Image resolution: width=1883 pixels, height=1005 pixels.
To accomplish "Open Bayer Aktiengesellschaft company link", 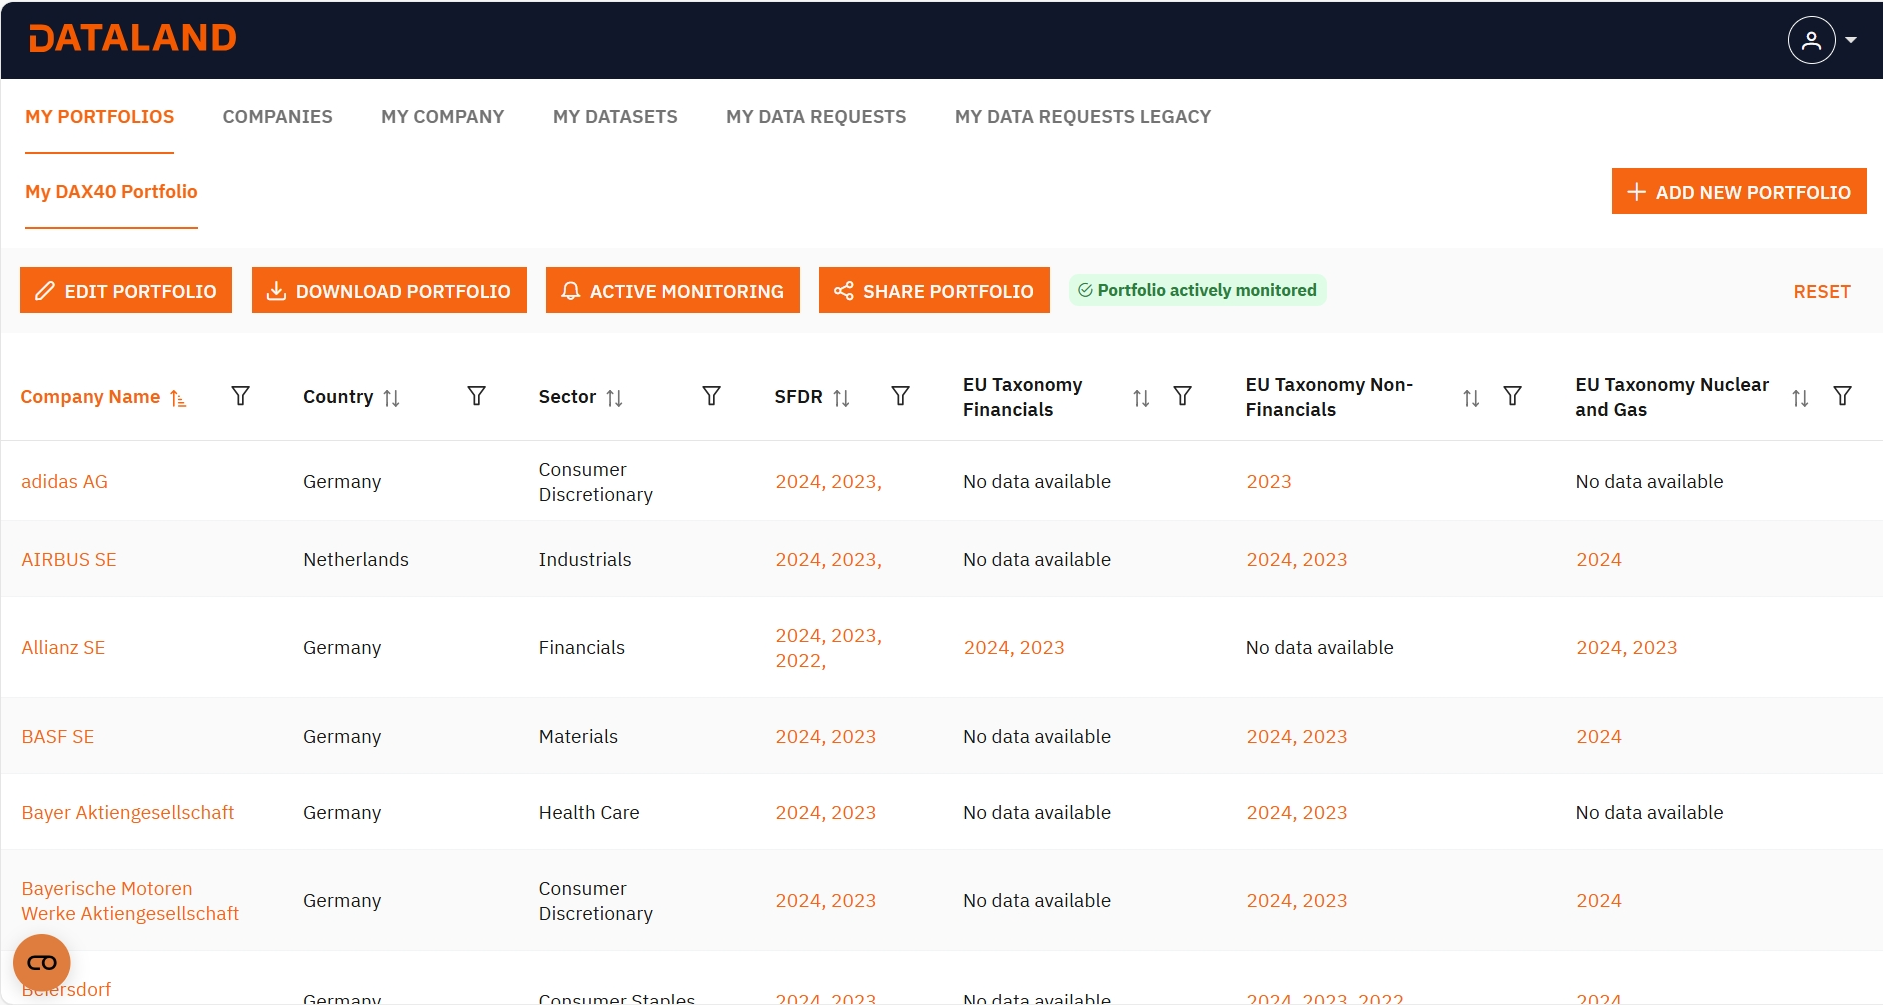I will click(128, 812).
